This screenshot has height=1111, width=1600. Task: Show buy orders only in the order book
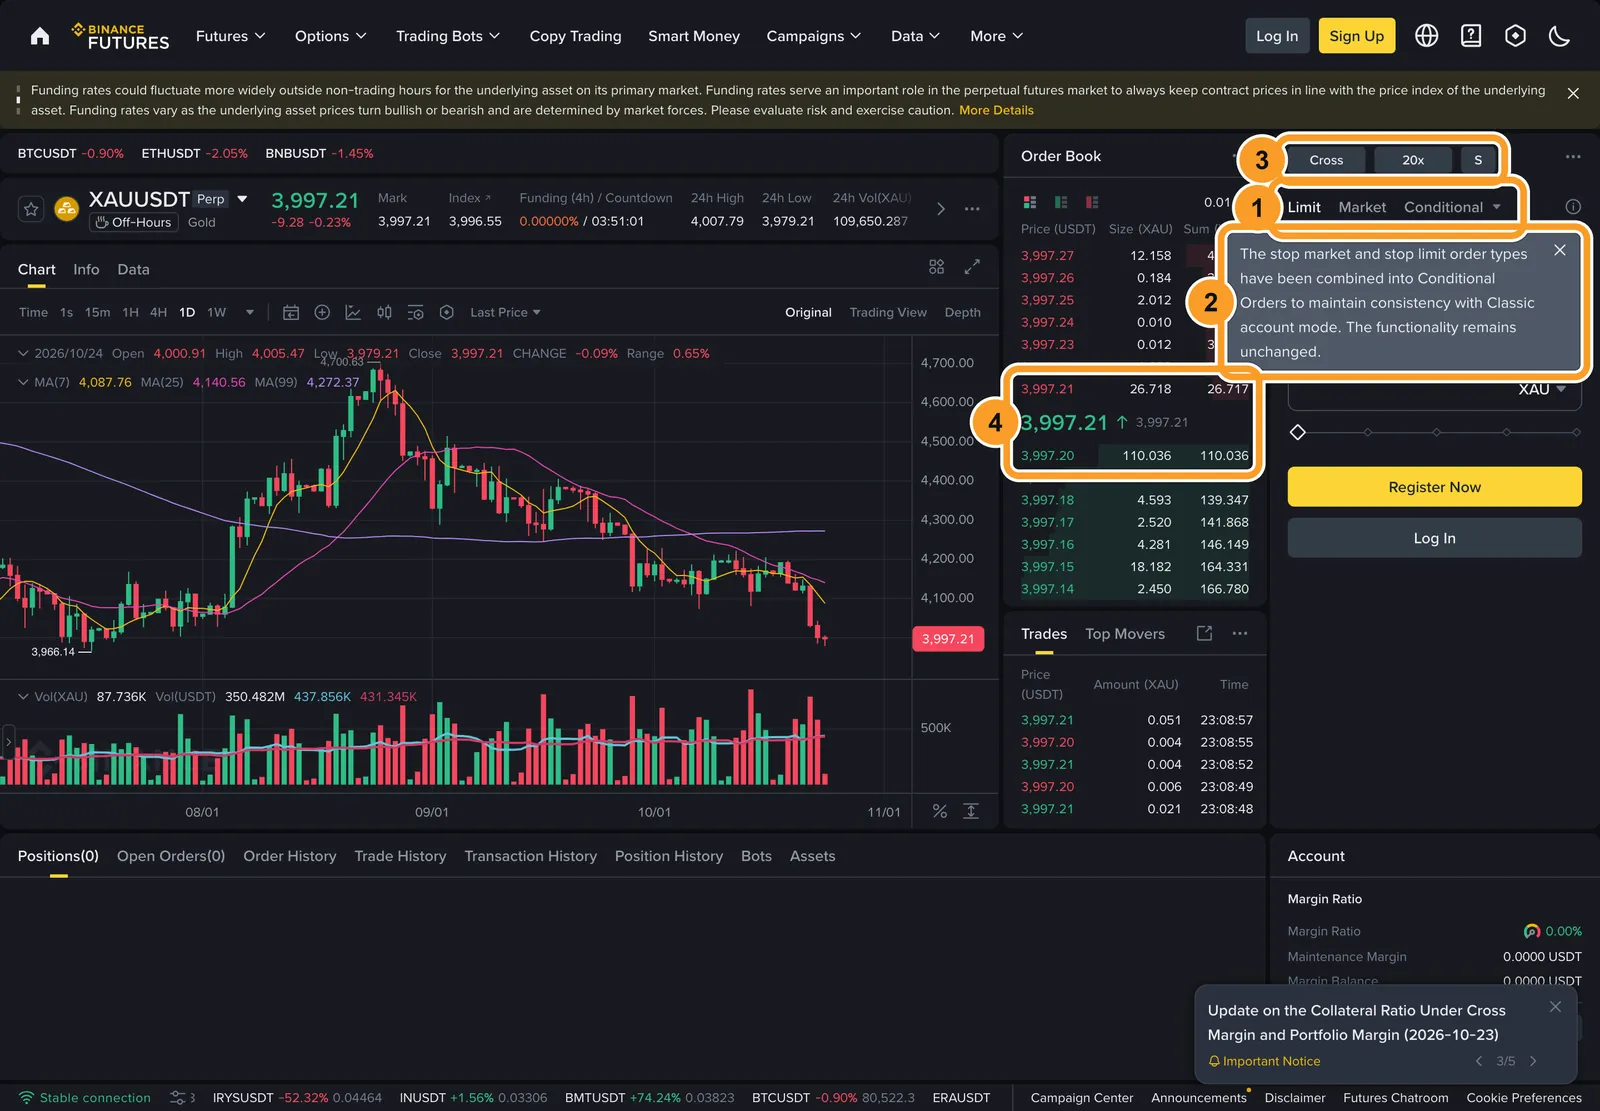[1061, 202]
